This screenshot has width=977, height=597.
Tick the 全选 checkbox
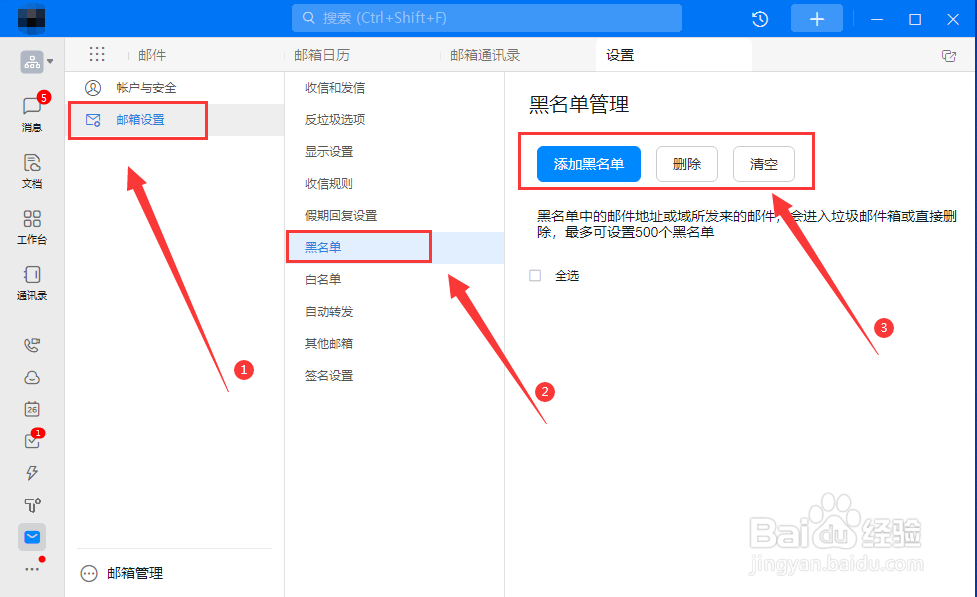coord(535,275)
